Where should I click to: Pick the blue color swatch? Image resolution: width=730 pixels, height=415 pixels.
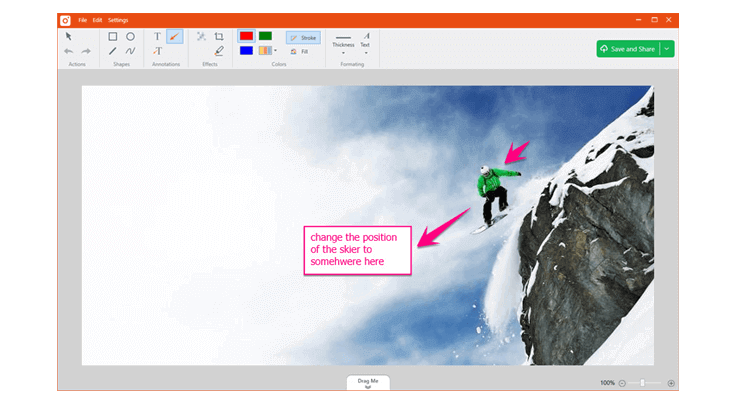(x=246, y=51)
